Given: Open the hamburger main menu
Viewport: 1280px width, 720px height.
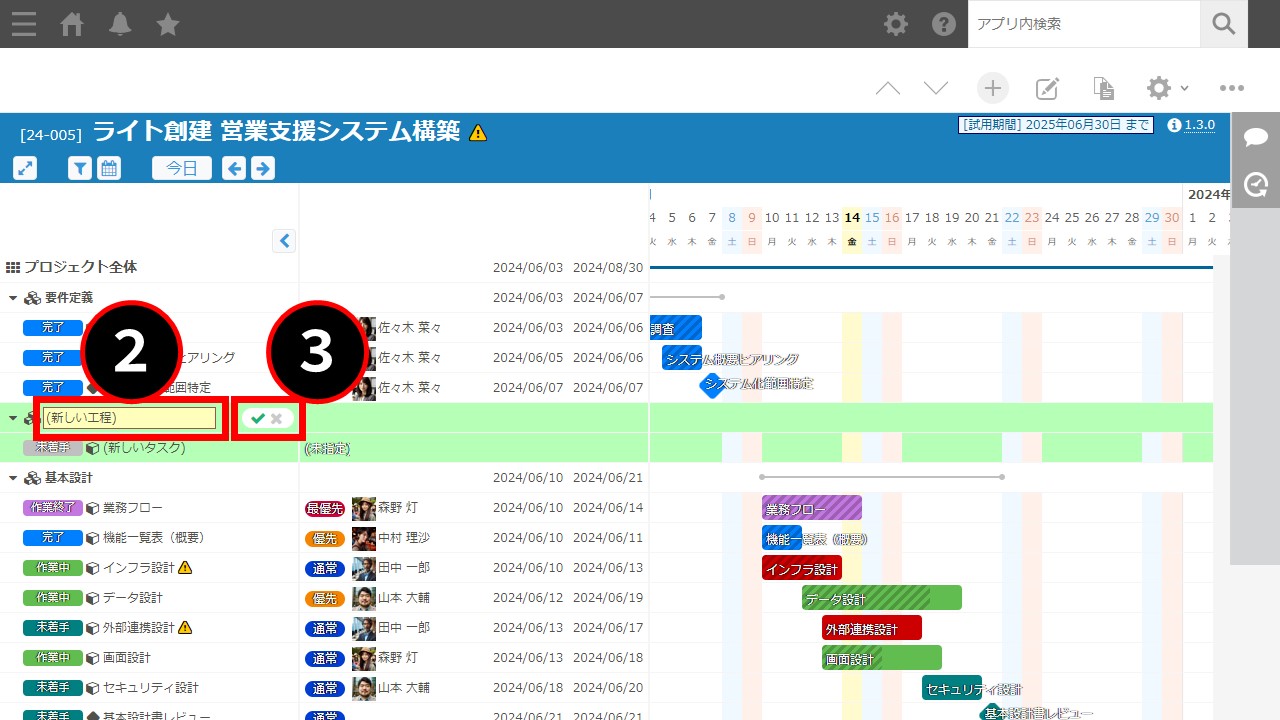Looking at the screenshot, I should point(24,24).
